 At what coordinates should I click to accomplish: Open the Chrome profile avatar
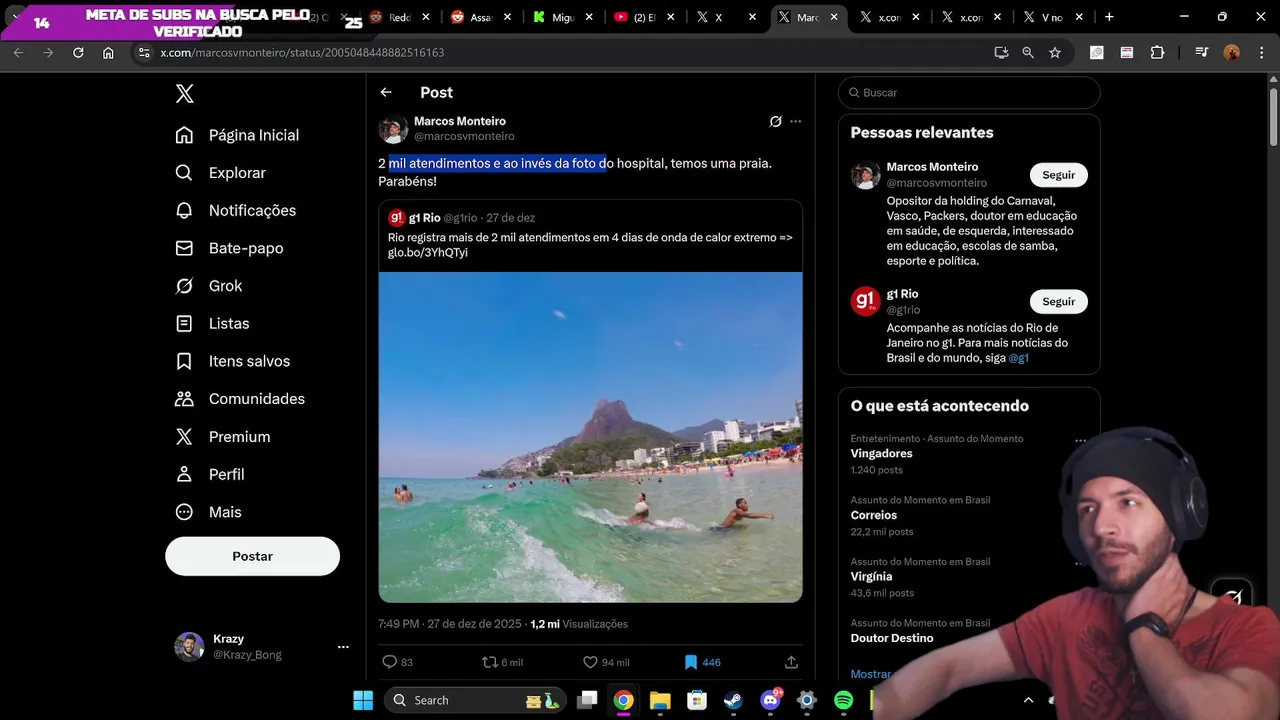[1232, 53]
